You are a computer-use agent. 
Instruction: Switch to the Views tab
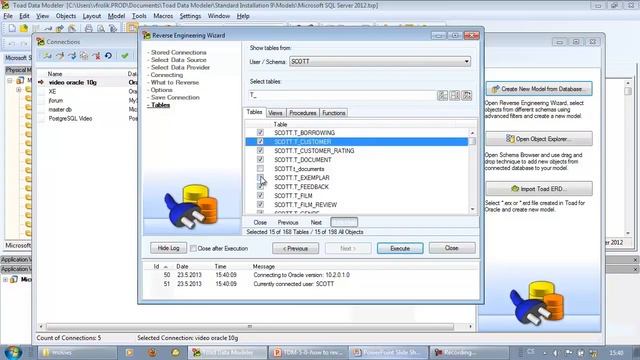(x=275, y=113)
